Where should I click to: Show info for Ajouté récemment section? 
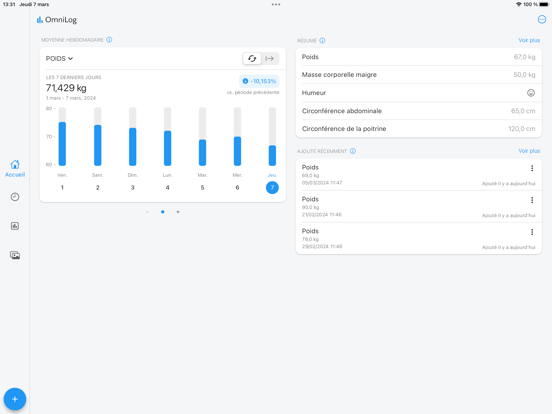(x=353, y=151)
